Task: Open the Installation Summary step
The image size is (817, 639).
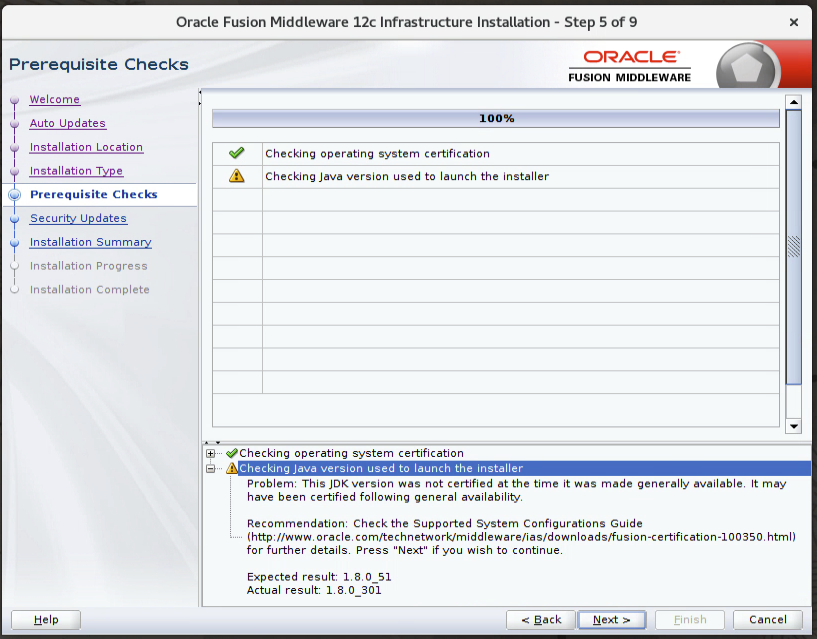Action: click(91, 242)
